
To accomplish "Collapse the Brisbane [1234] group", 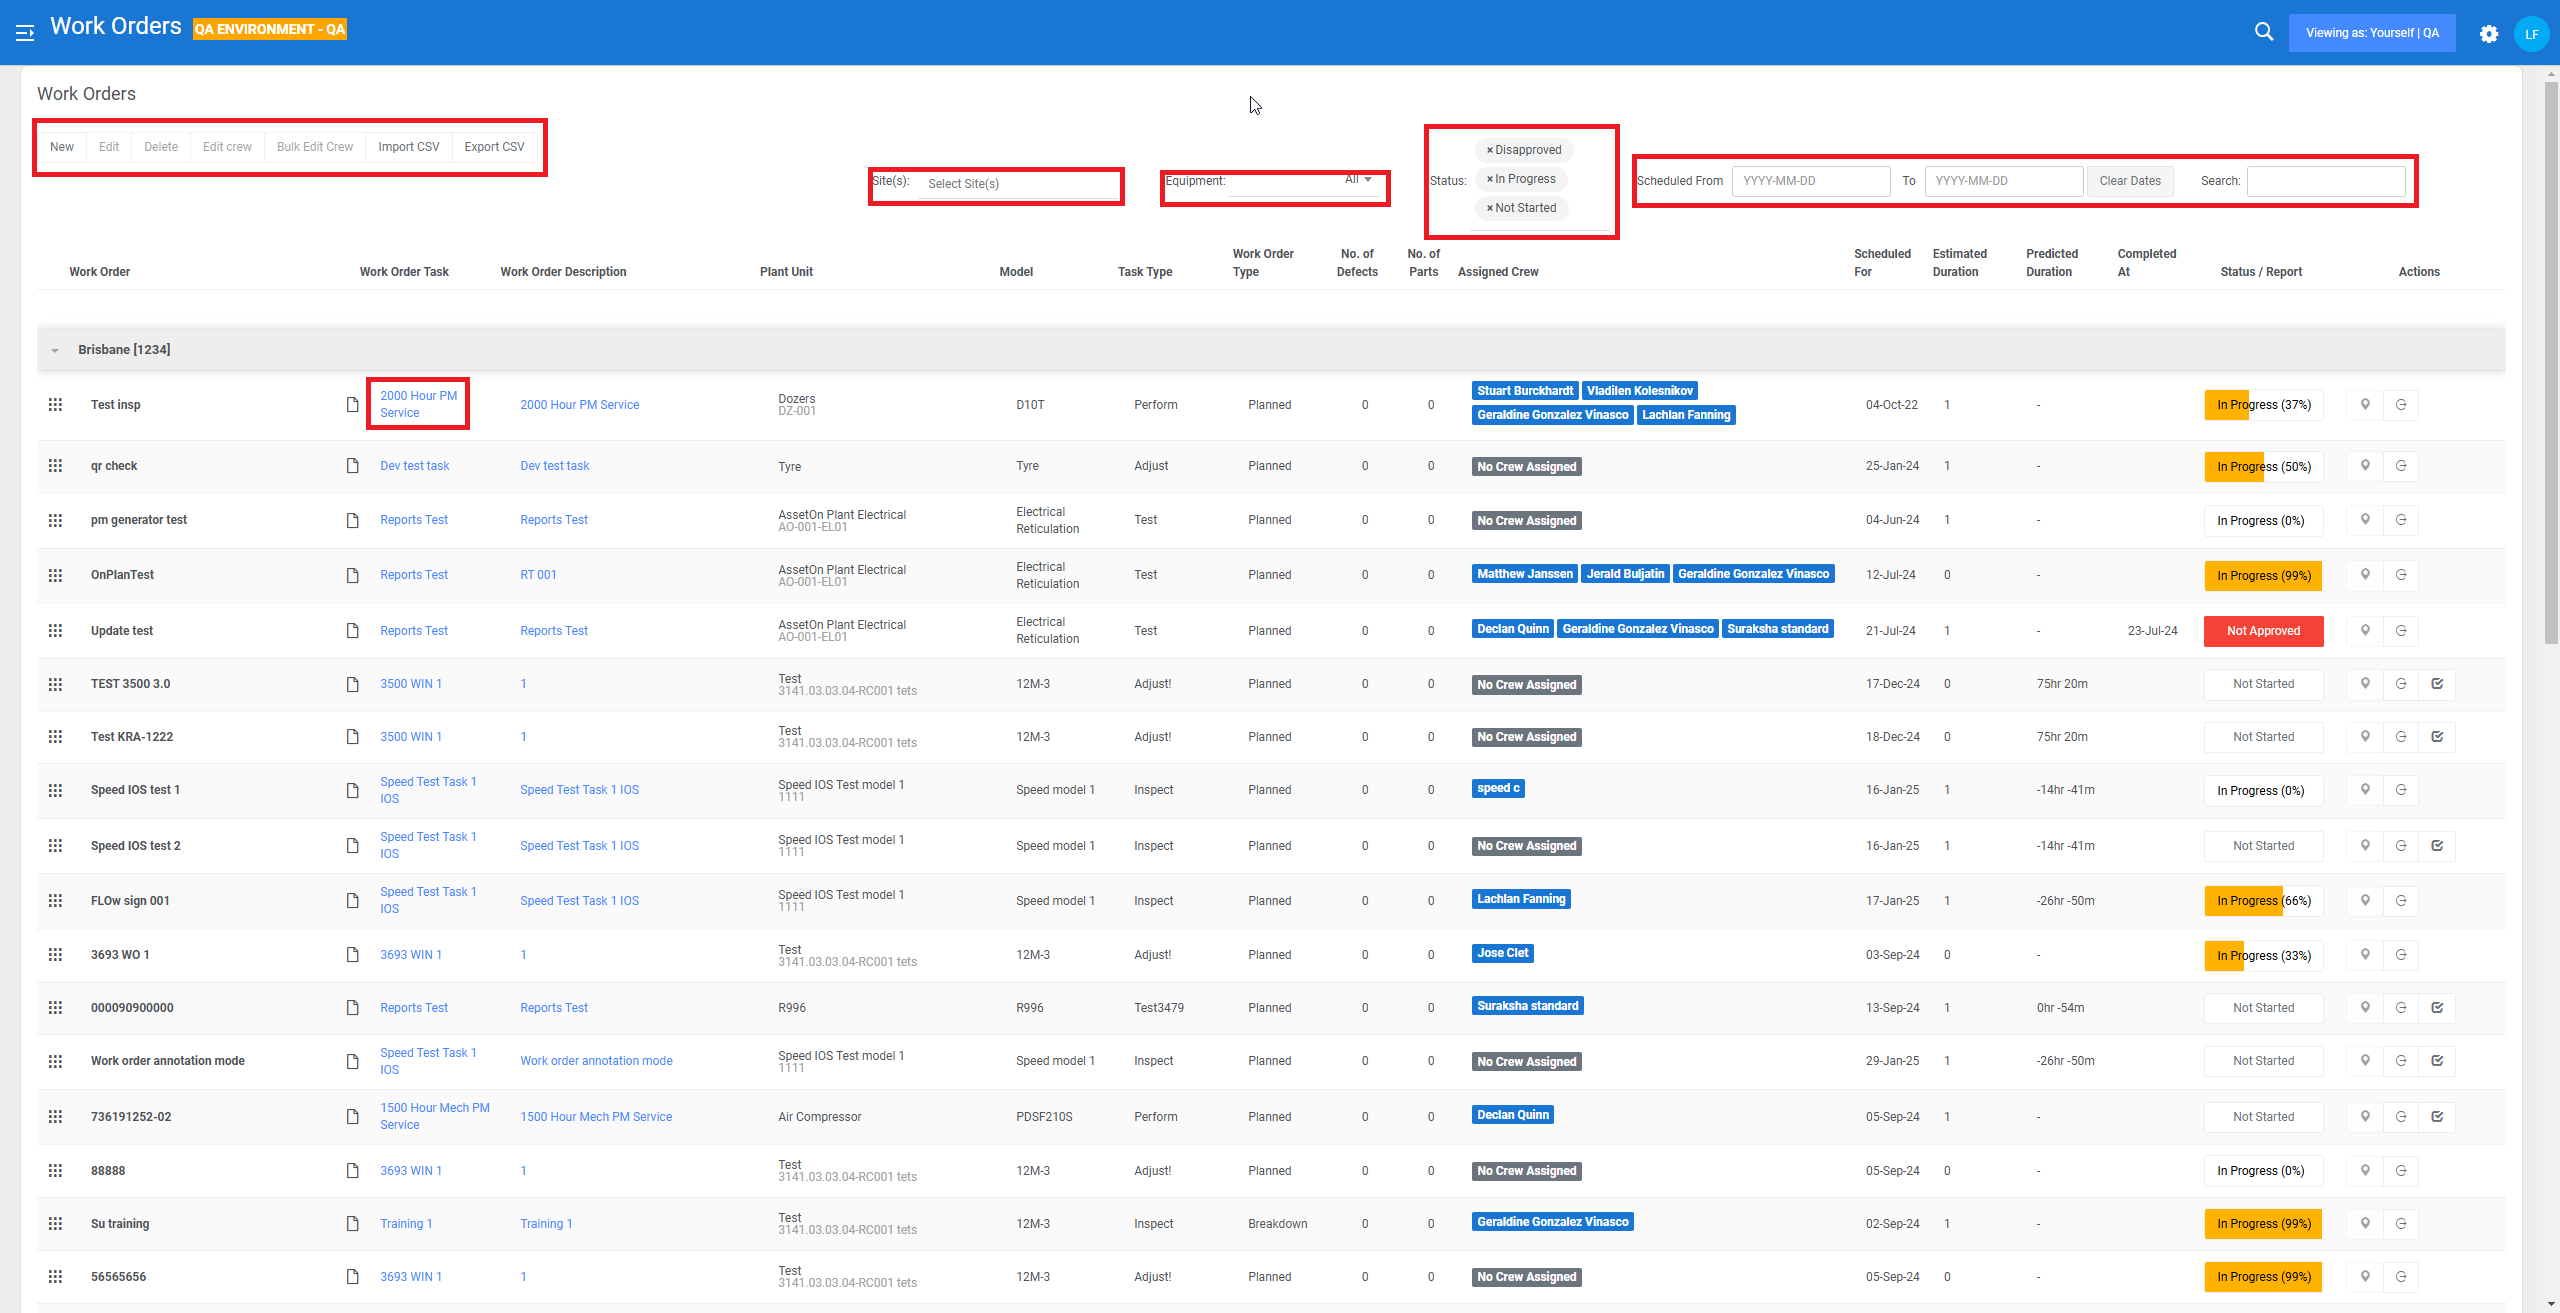I will pos(55,350).
